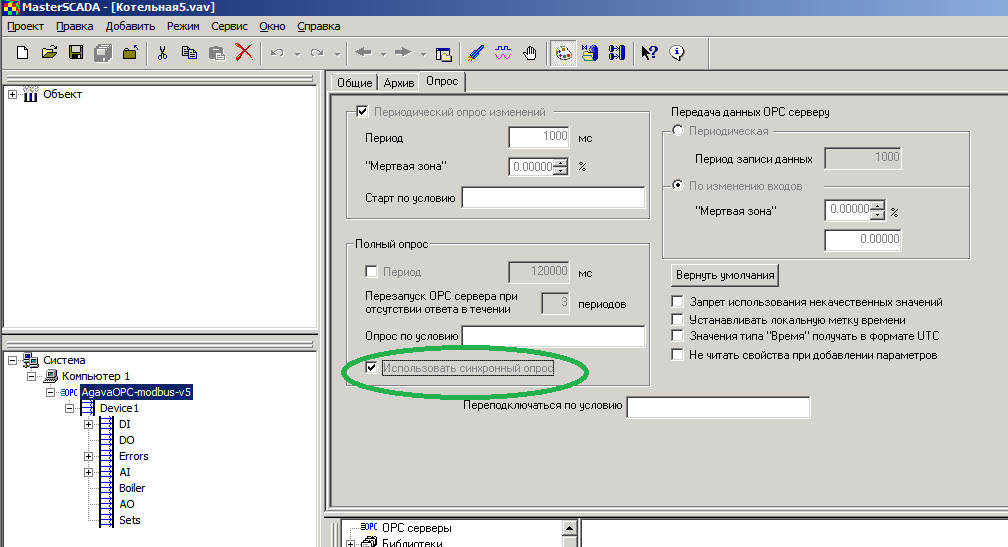
Task: Select the Периодическая radio button
Action: 678,130
